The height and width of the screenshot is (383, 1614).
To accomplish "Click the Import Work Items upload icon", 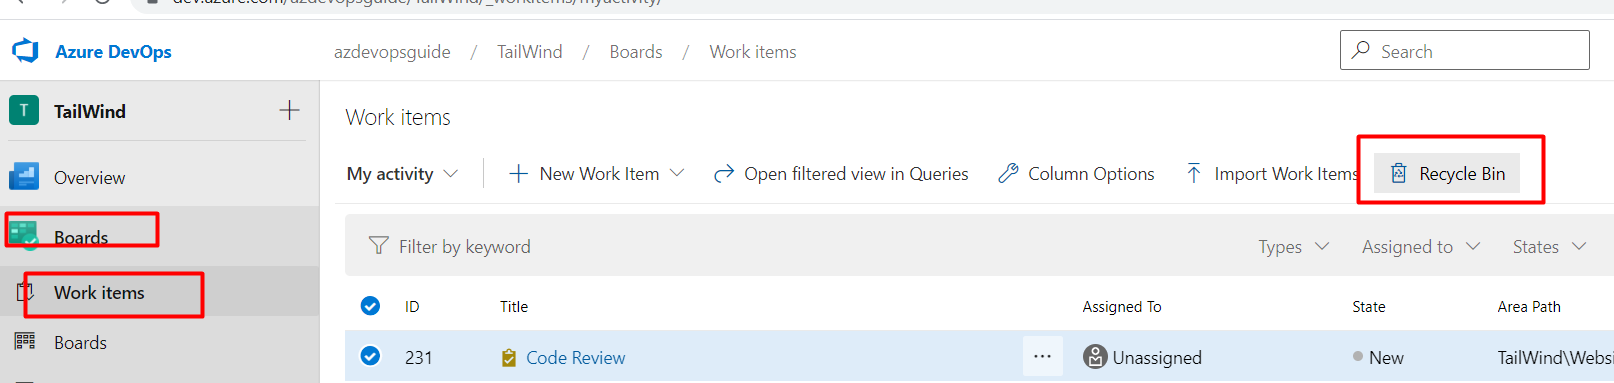I will (x=1194, y=173).
